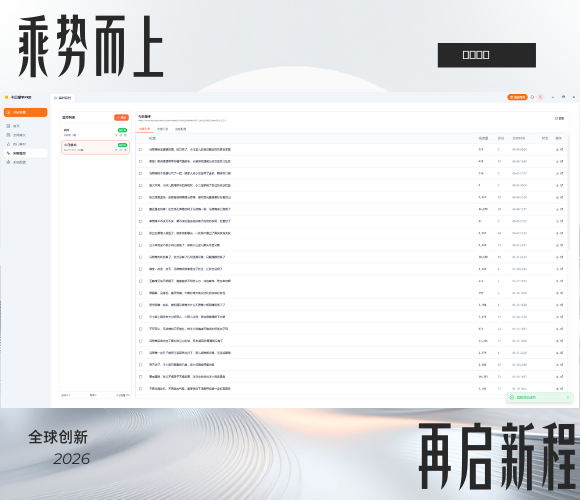The image size is (580, 500).
Task: Click second action icon in first table row
Action: point(562,149)
